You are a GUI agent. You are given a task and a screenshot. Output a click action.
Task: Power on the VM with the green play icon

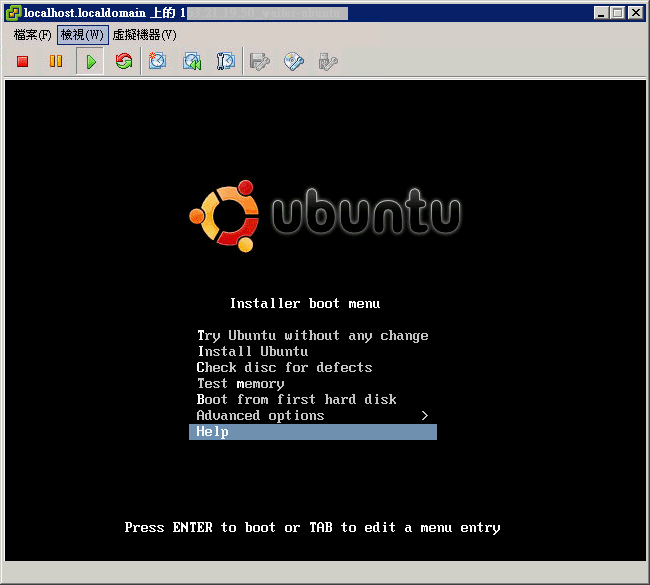[90, 62]
